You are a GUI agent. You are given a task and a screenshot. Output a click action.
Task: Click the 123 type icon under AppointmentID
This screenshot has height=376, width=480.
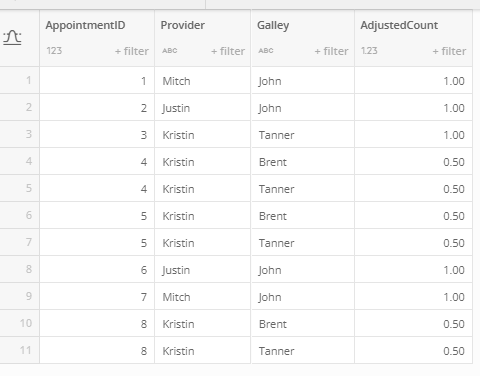point(54,51)
